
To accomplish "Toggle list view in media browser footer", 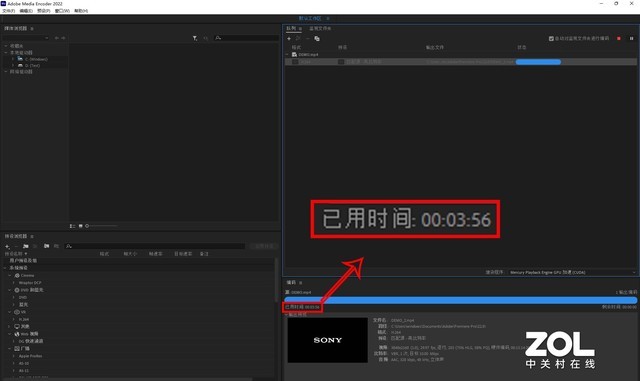I will (72, 226).
